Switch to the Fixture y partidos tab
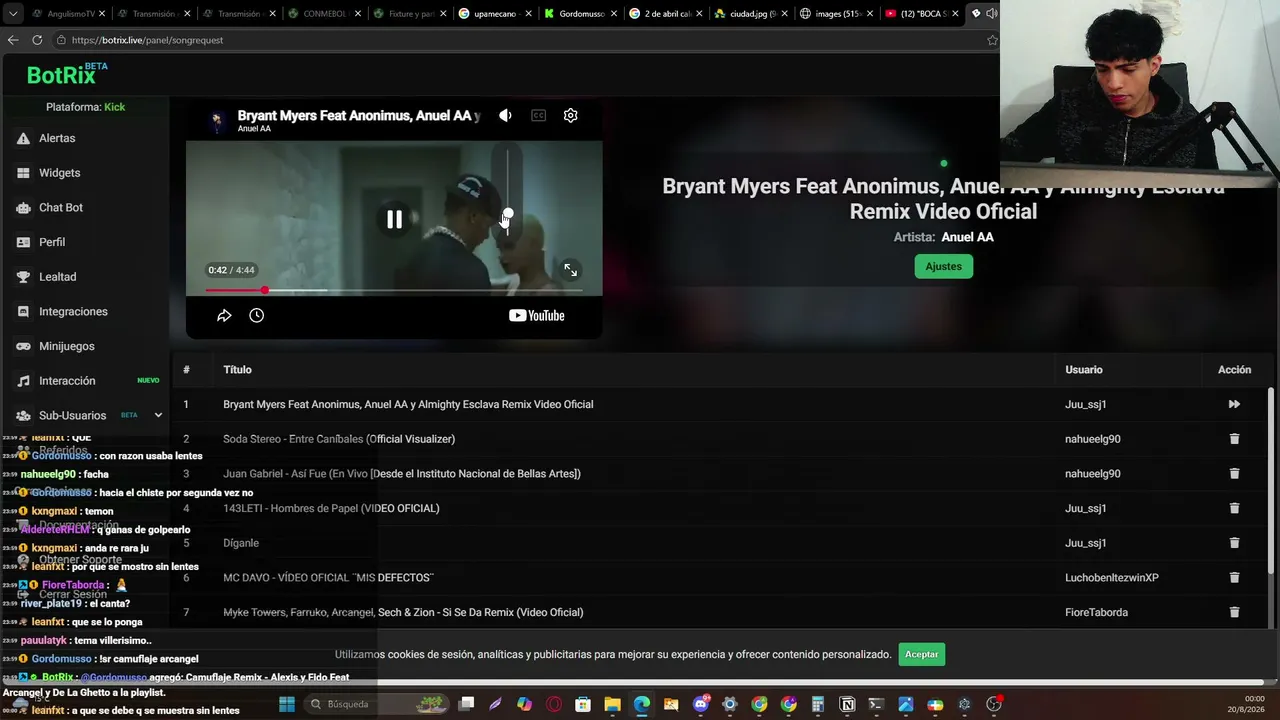This screenshot has width=1280, height=720. 408,14
